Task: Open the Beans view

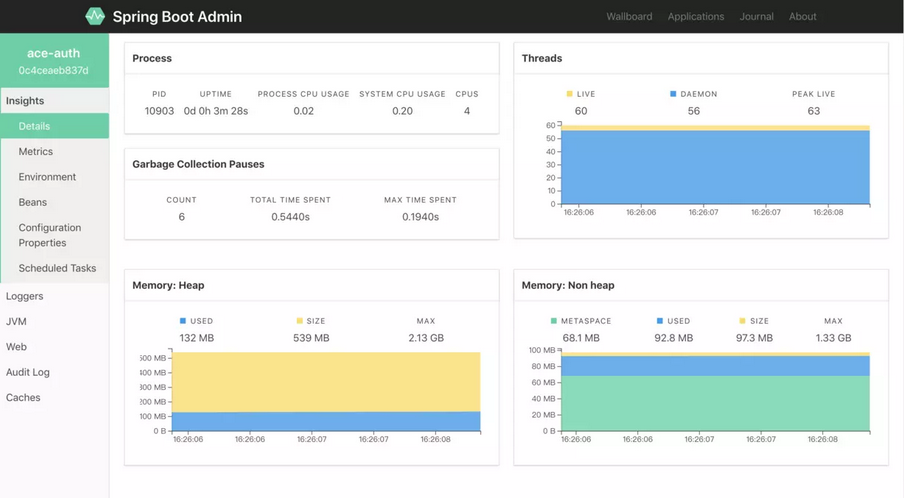Action: (54, 202)
